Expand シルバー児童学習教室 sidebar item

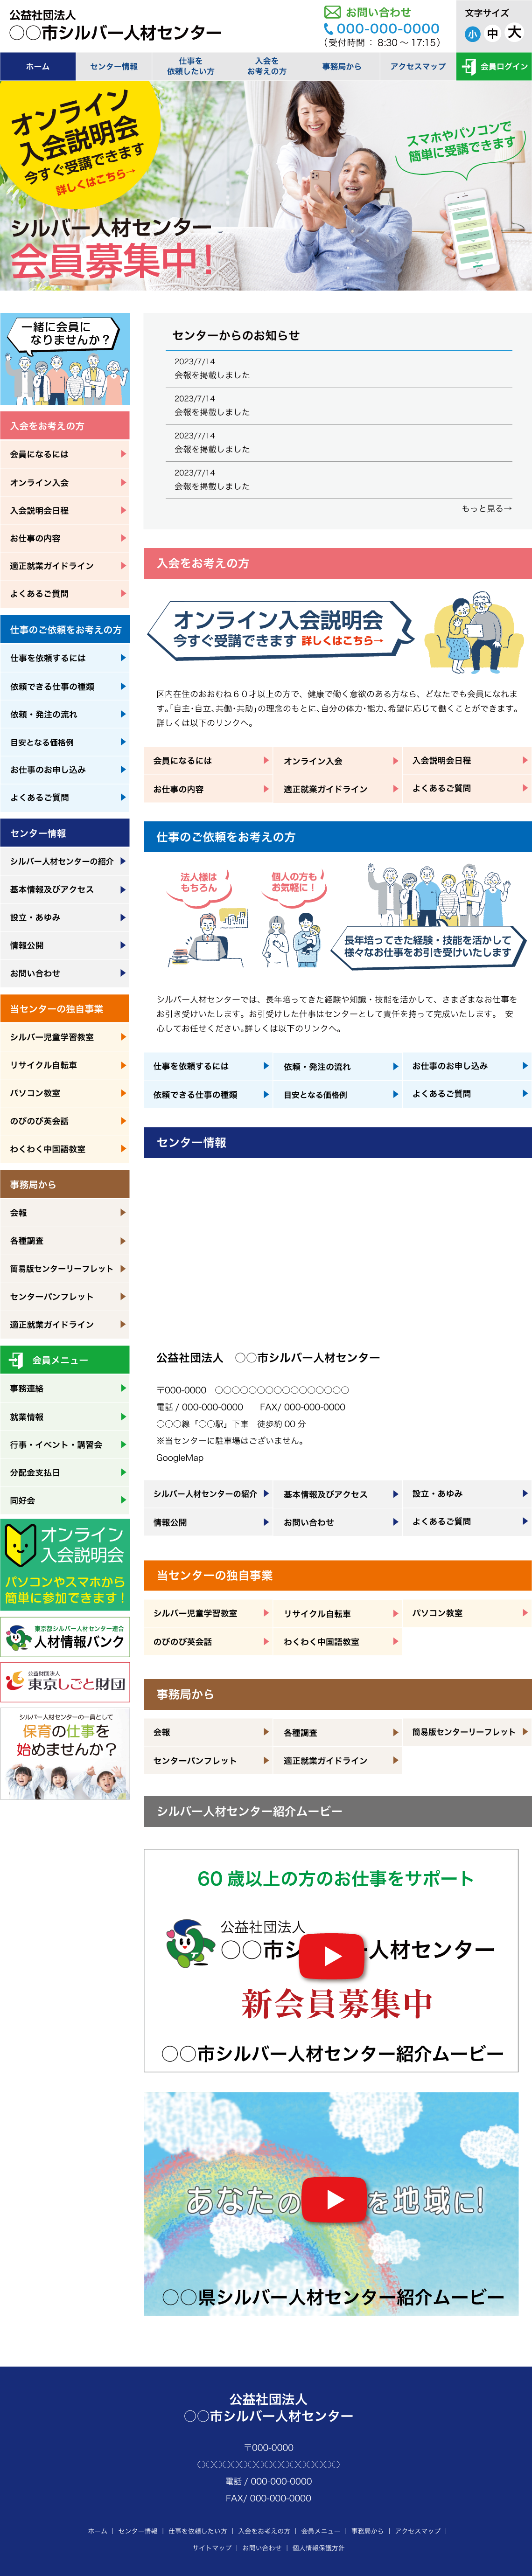[65, 1037]
